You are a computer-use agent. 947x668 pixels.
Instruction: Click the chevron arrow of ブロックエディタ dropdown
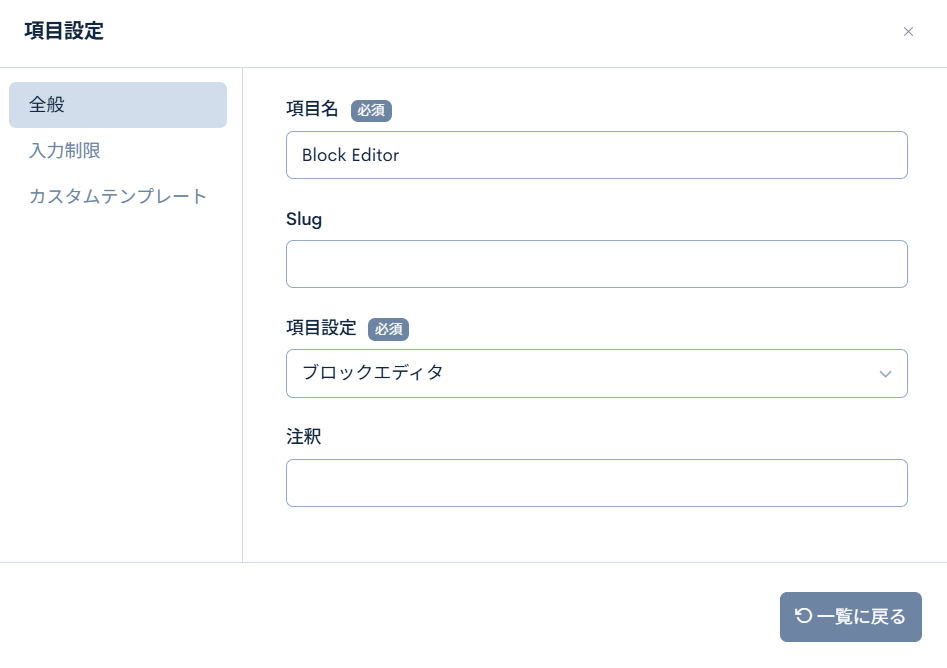[x=885, y=374]
